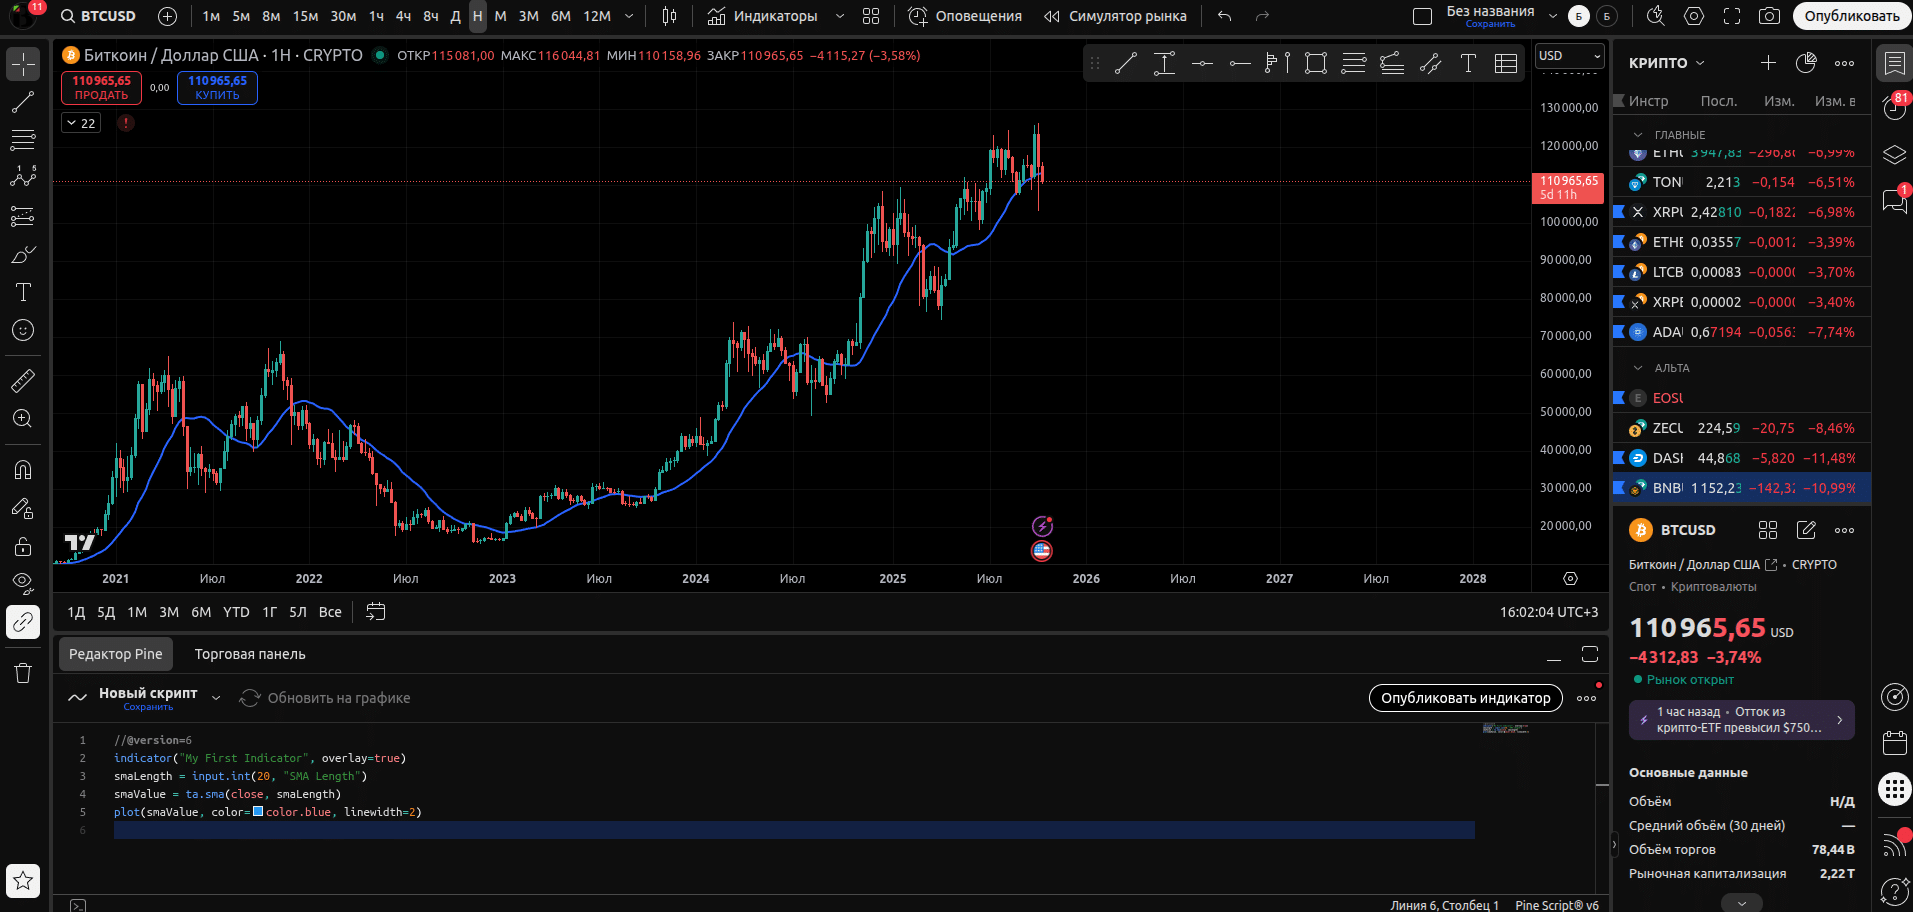Screen dimensions: 1913x912
Task: Toggle hide all drawings eye icon
Action: coord(22,583)
